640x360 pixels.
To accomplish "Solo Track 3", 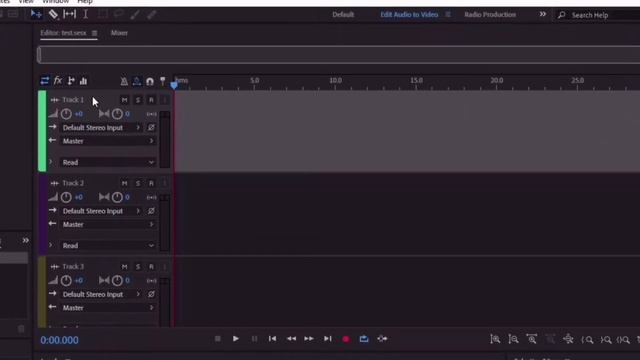I will (x=138, y=267).
